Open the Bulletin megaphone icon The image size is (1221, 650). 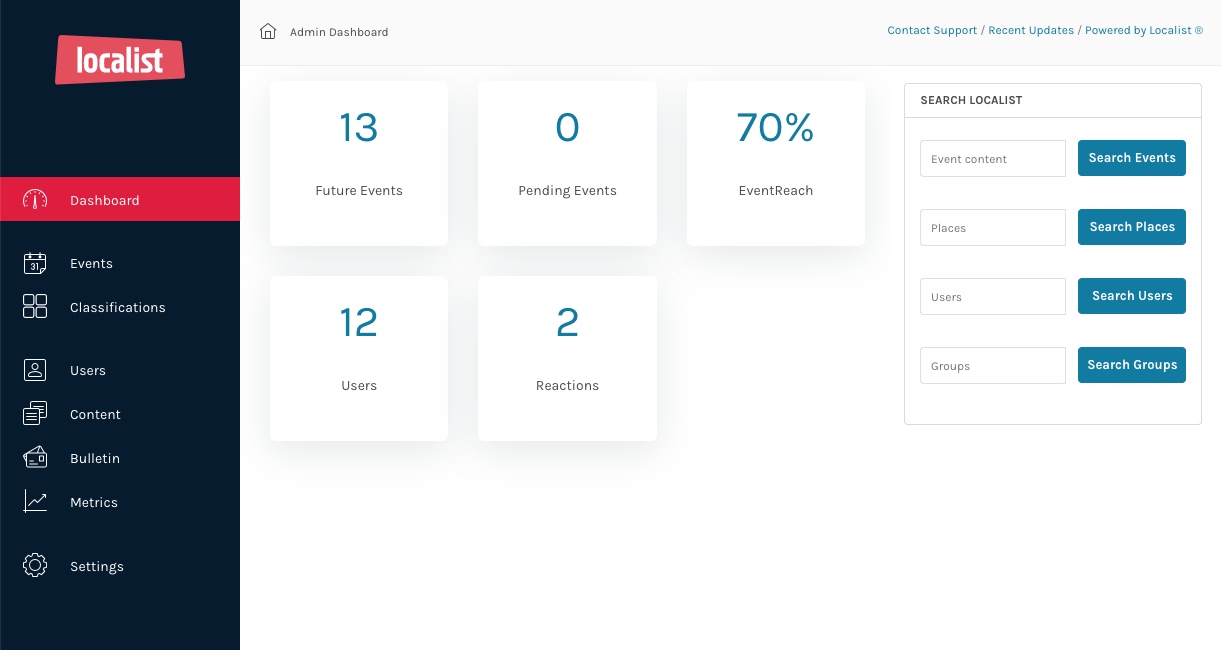point(35,458)
